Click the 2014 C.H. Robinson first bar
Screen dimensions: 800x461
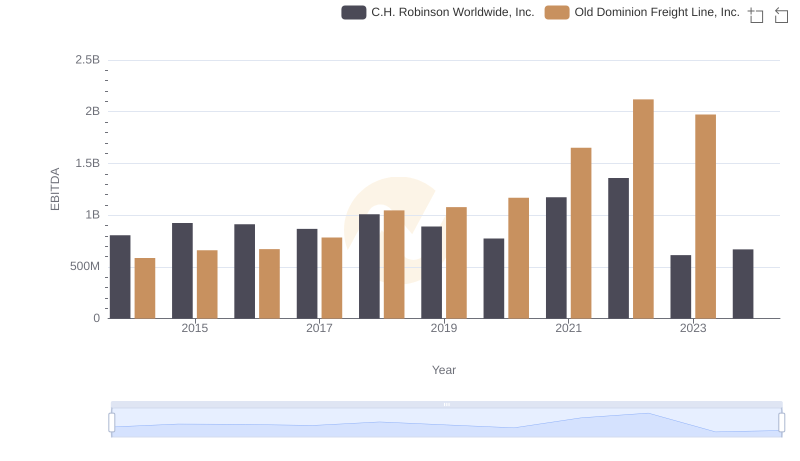(120, 277)
